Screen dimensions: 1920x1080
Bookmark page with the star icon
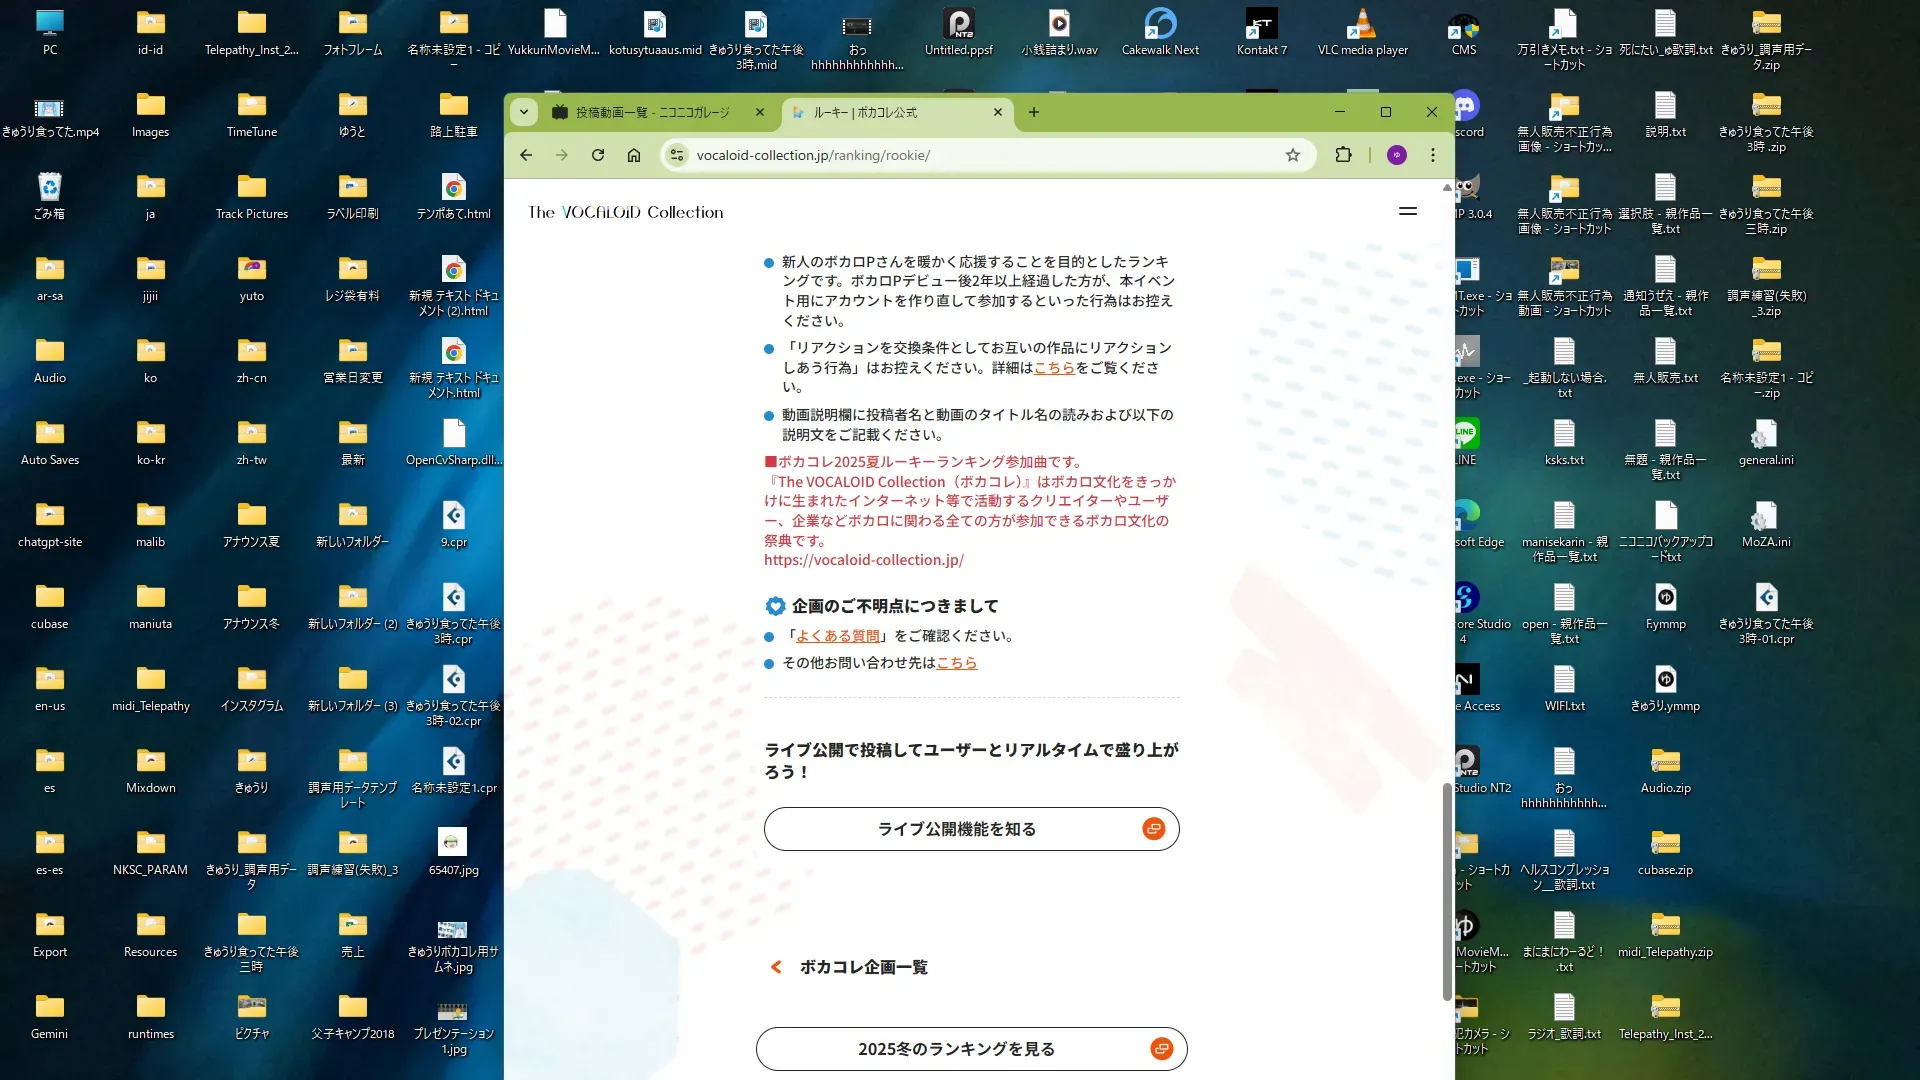[x=1292, y=155]
